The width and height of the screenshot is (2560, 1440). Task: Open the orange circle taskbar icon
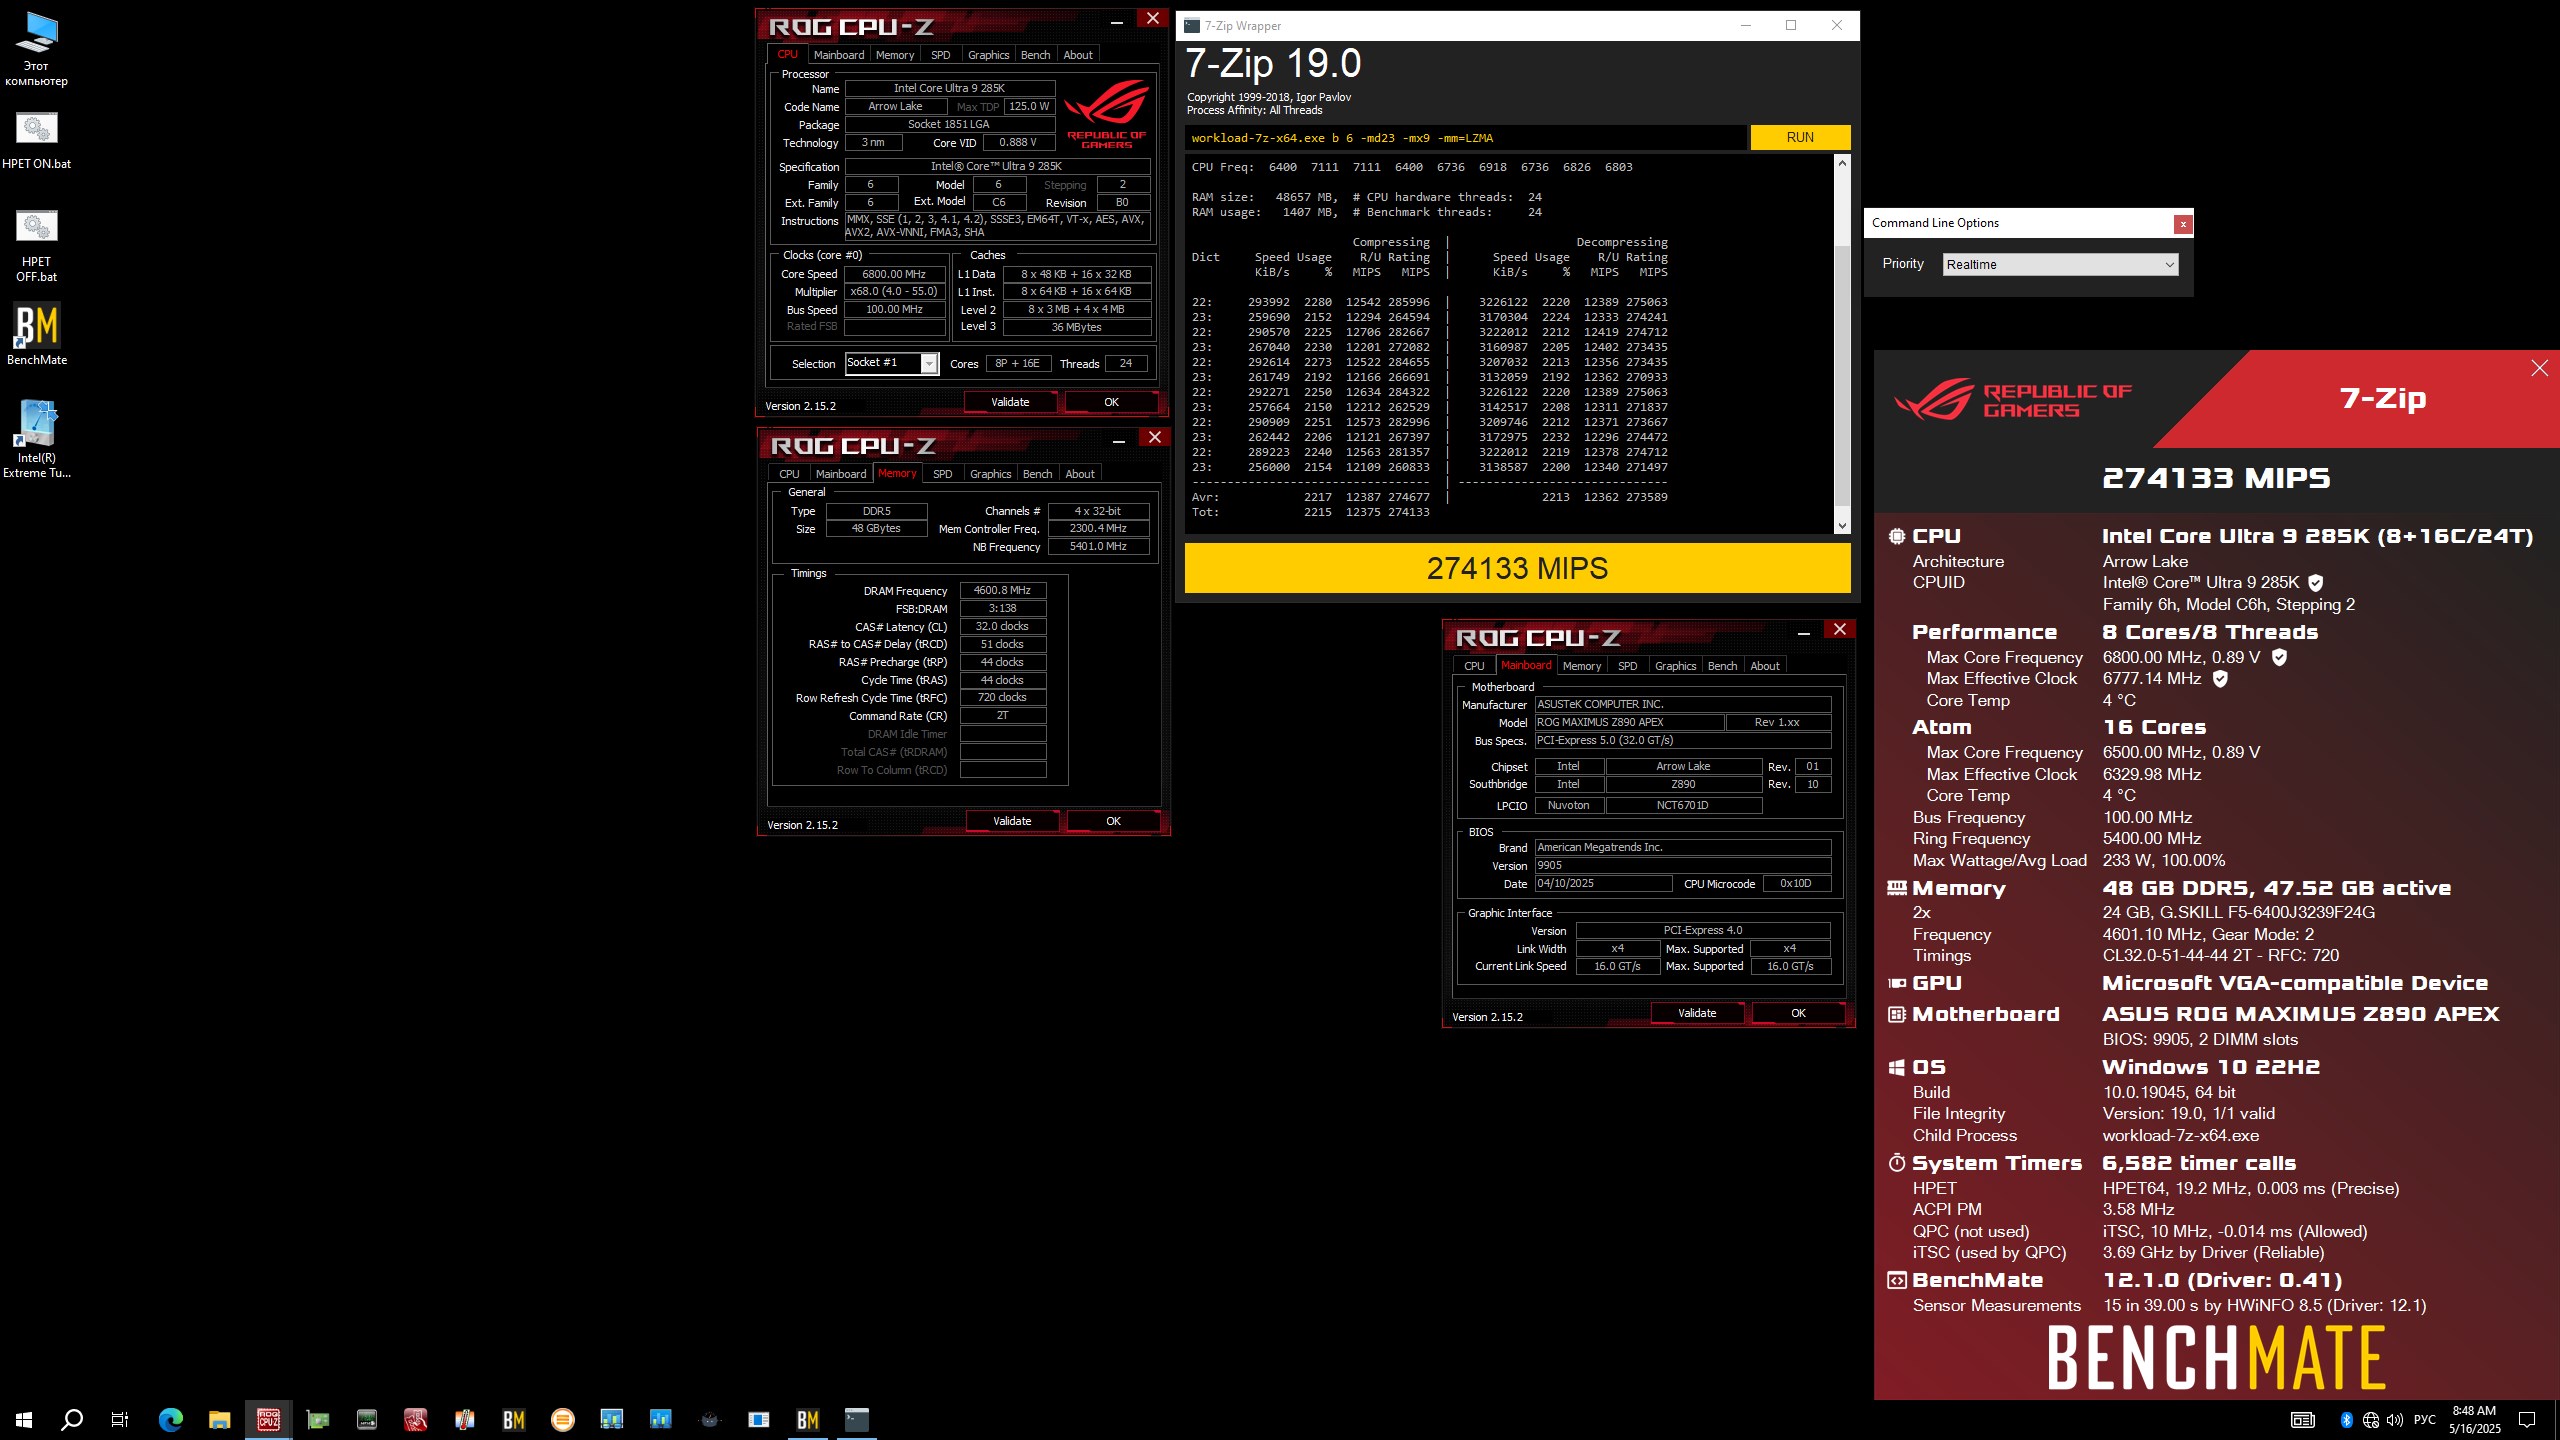(563, 1419)
